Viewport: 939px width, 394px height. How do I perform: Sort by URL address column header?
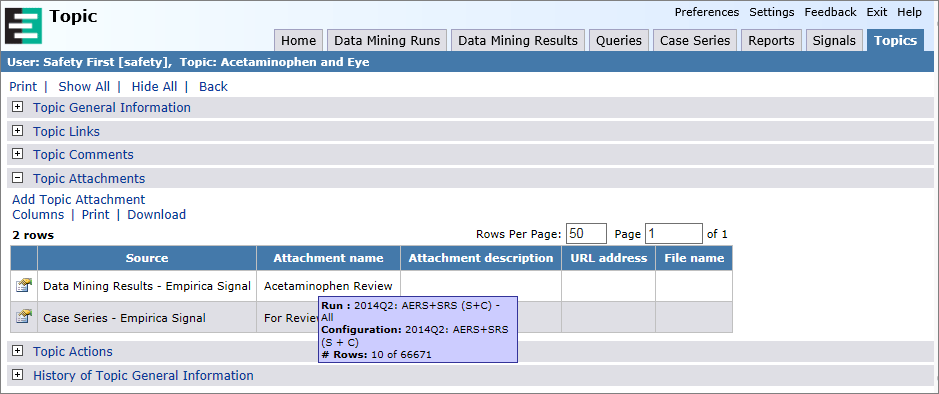pyautogui.click(x=608, y=258)
